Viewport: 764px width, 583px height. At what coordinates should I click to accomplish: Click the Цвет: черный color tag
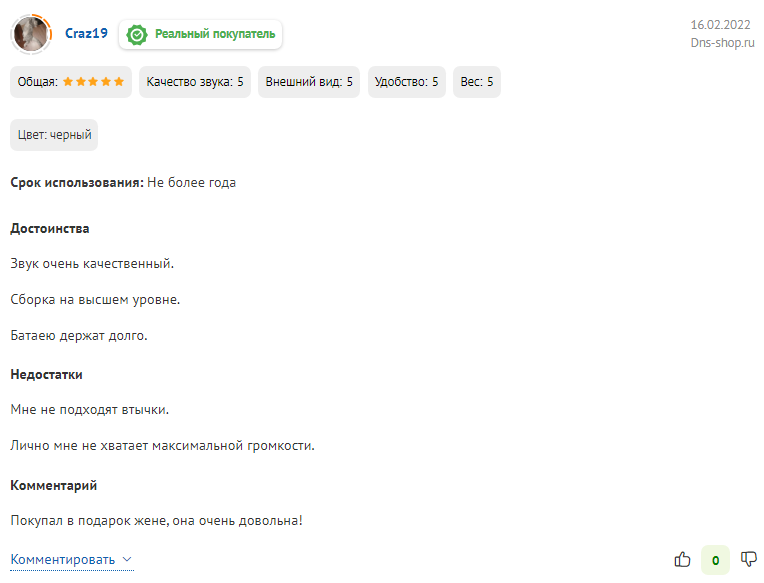(54, 135)
